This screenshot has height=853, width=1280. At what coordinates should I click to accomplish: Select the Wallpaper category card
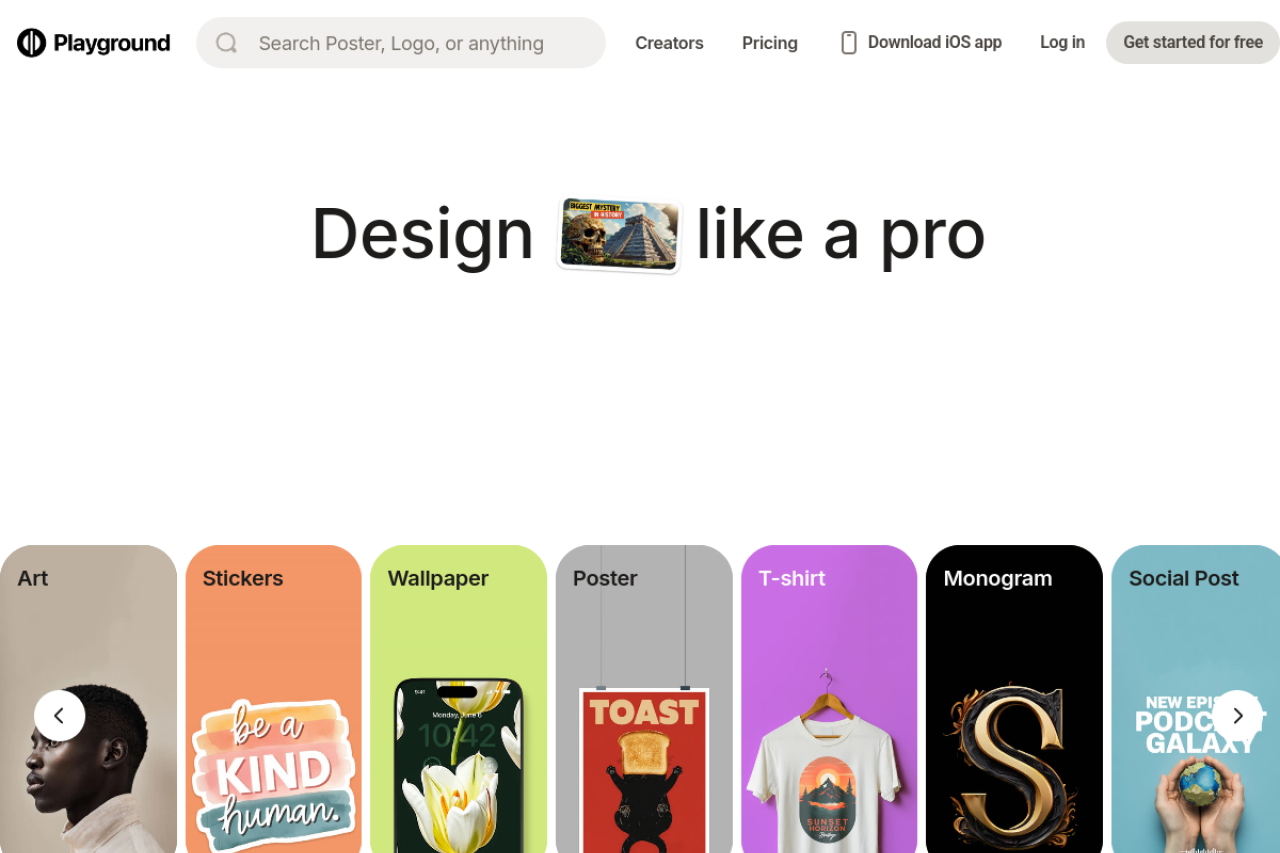tap(458, 699)
